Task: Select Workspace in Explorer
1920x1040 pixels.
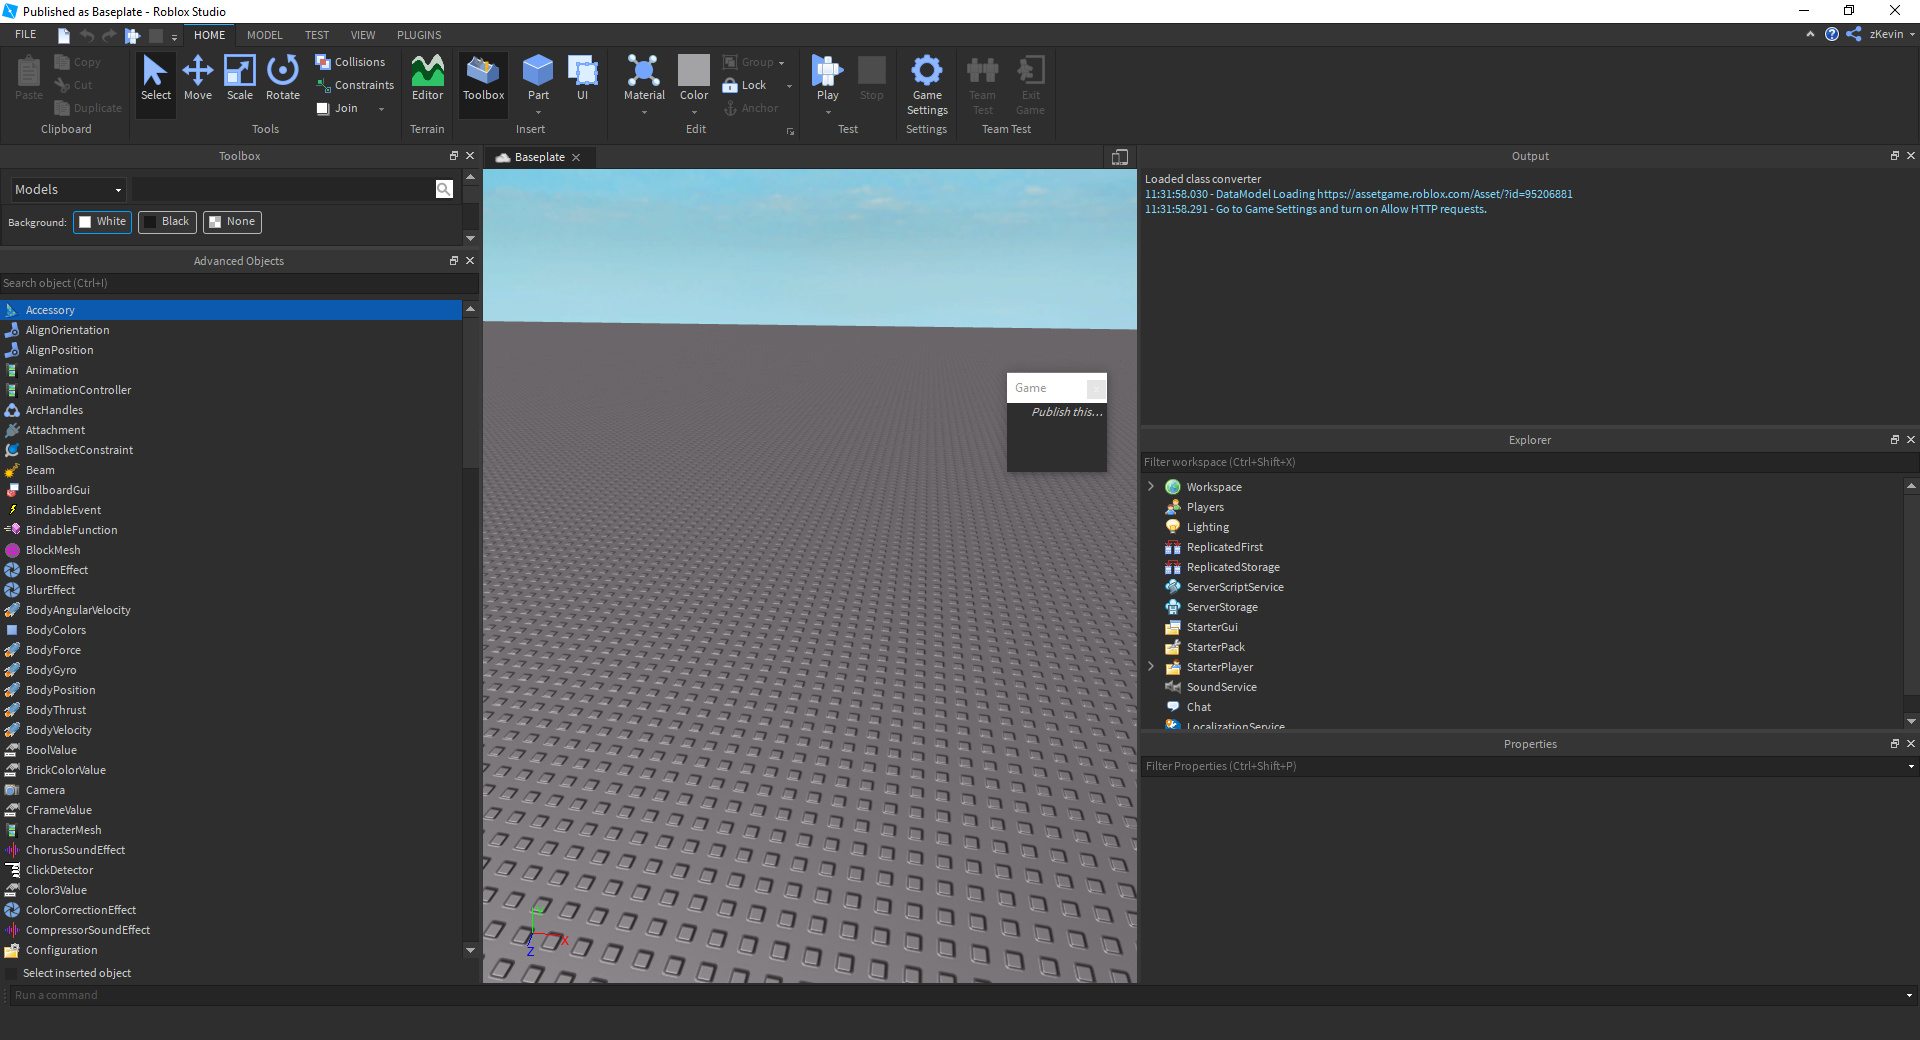Action: (1214, 487)
